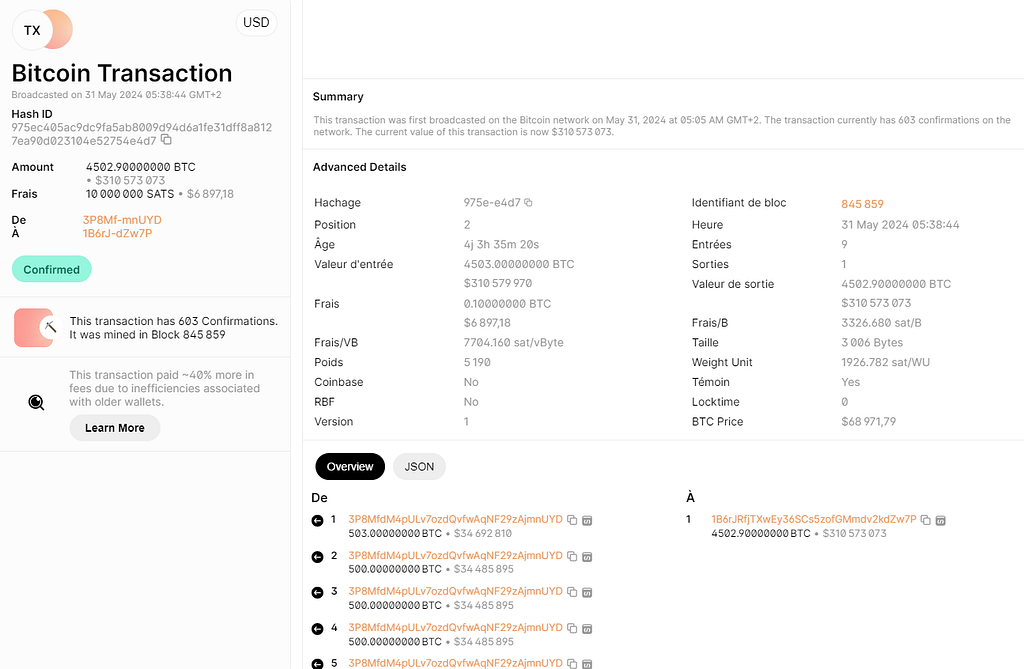Open recipient address 1B6rJ-dZw7P
This screenshot has width=1024, height=669.
coord(118,233)
